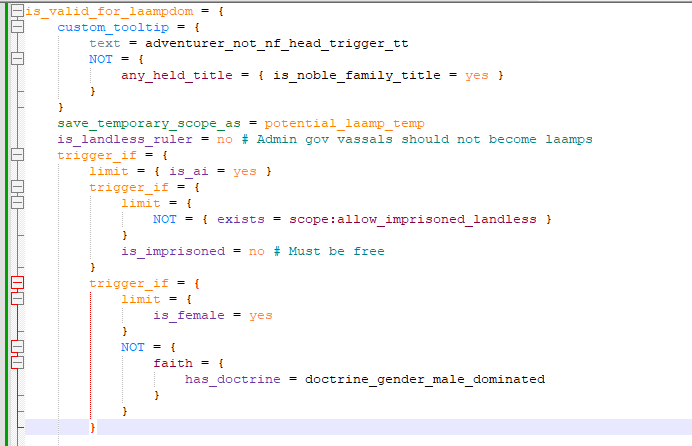Click the red opening brace after trigger_if
692x446 pixels.
[197, 283]
